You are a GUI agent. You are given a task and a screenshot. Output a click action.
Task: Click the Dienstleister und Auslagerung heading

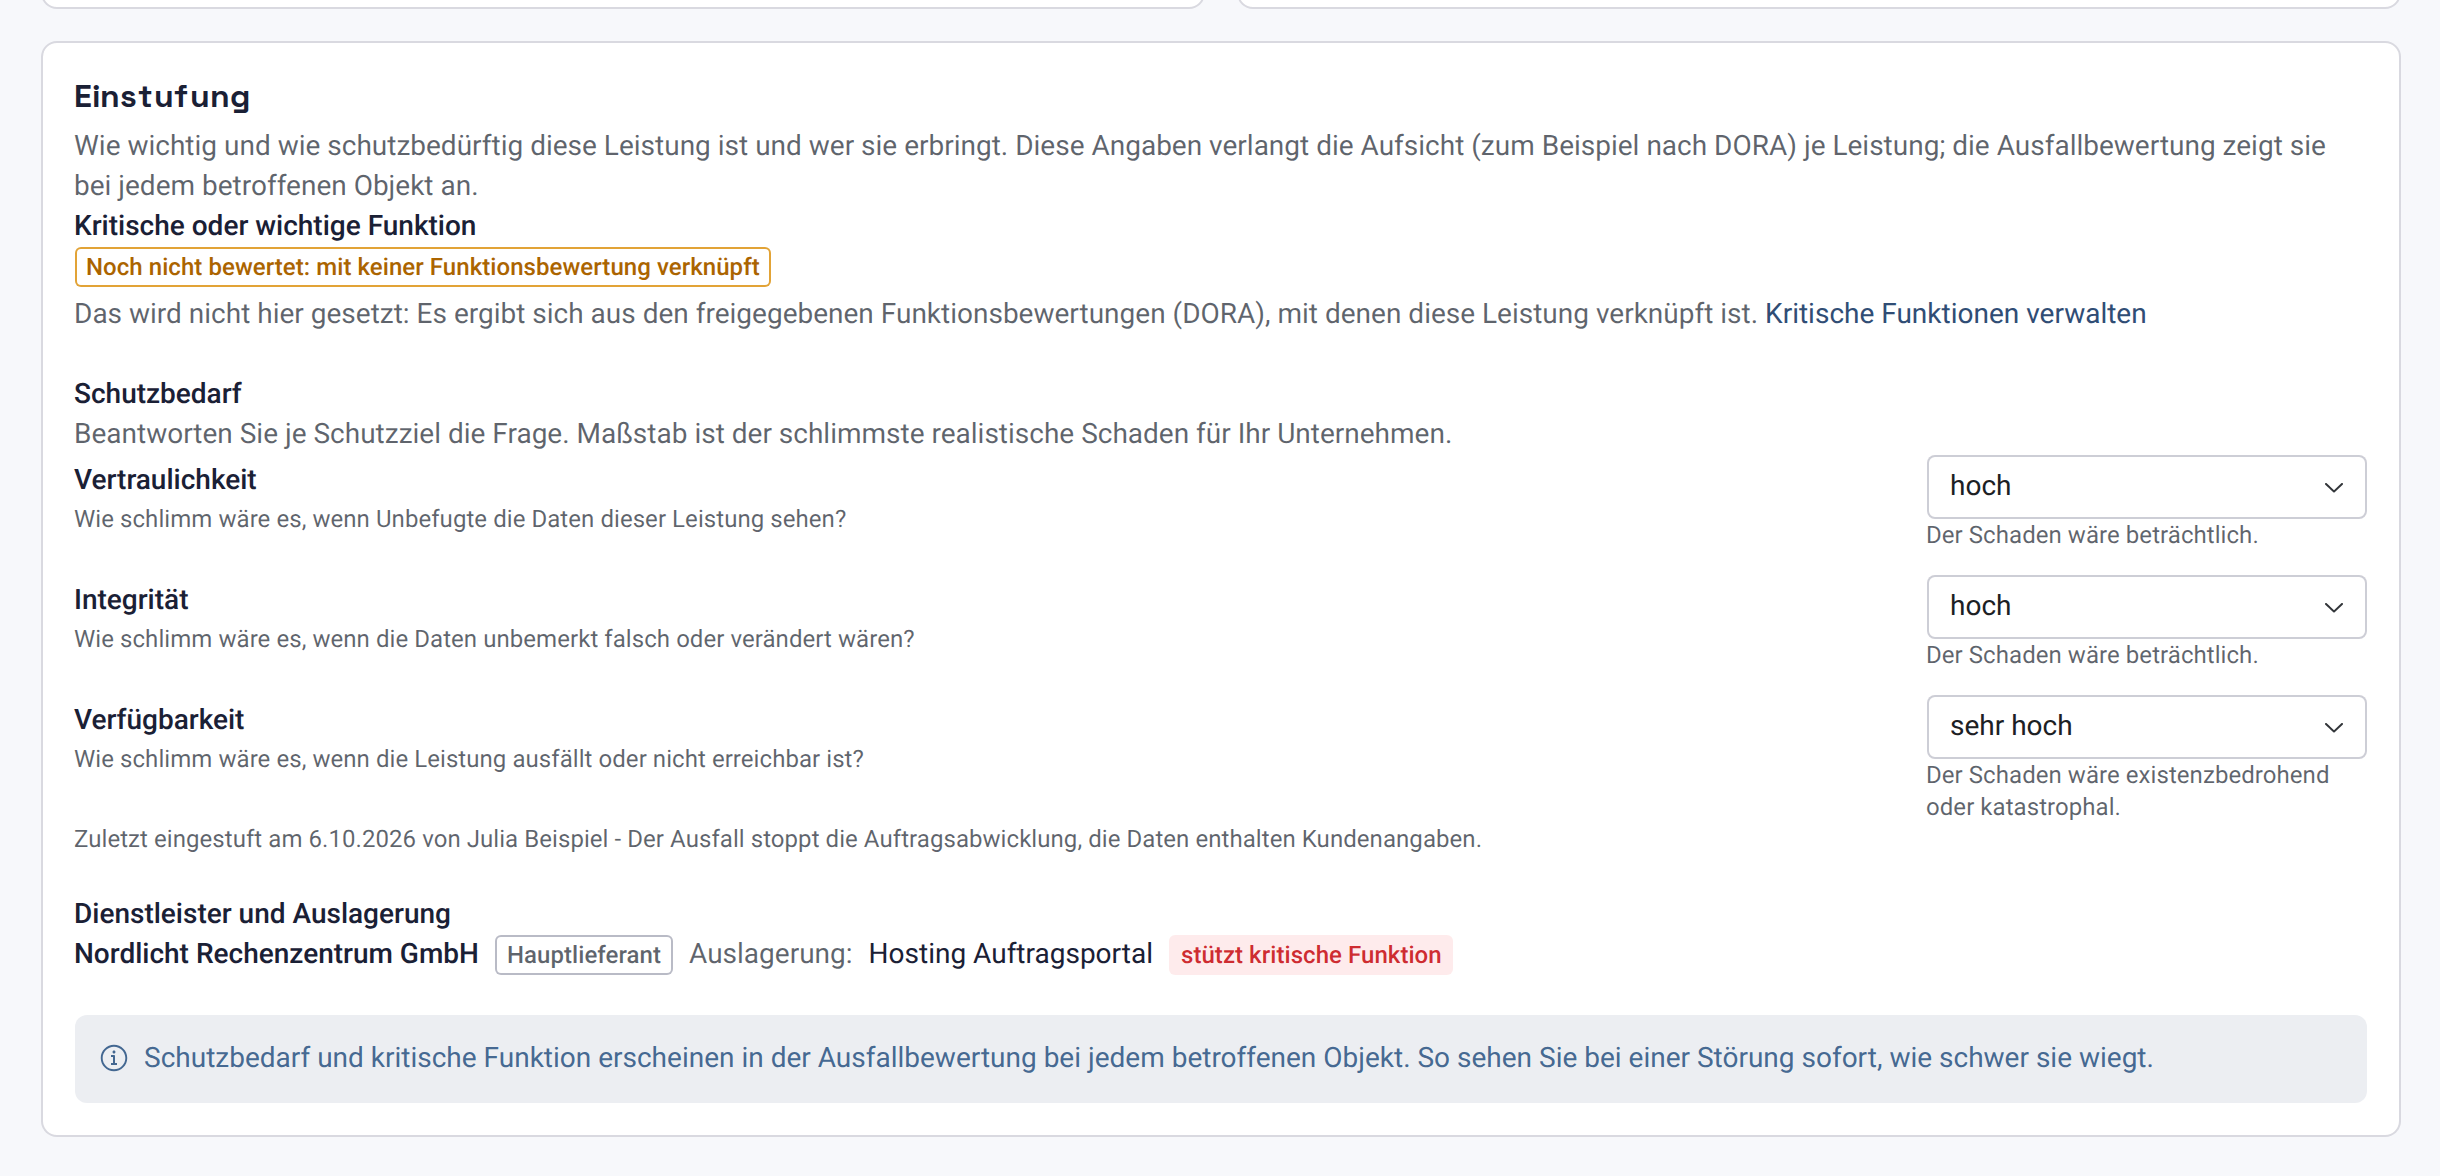tap(262, 914)
